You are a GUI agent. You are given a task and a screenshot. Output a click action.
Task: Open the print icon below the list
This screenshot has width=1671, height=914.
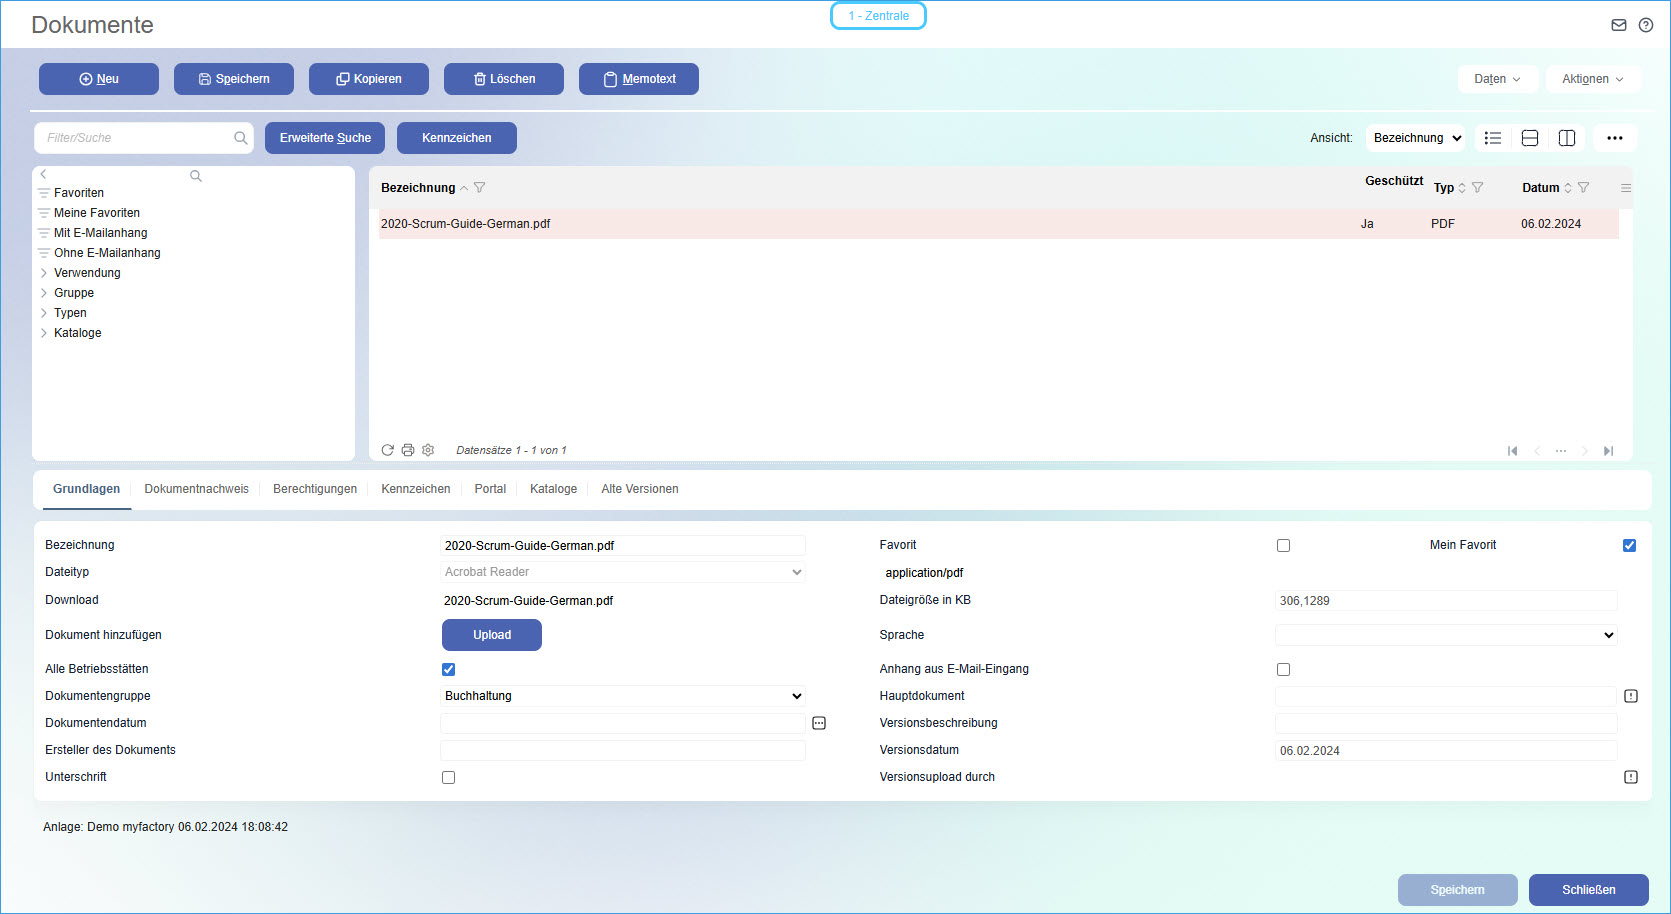pyautogui.click(x=408, y=450)
